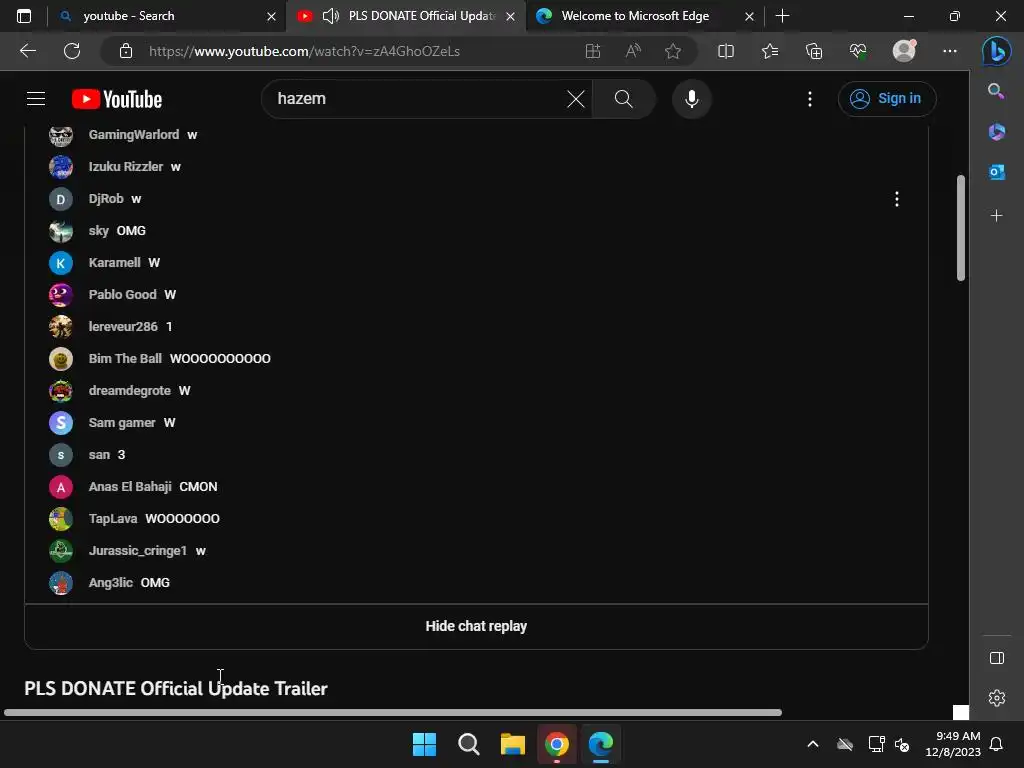
Task: Click Anas El Bahaji's CMON message
Action: pos(199,487)
